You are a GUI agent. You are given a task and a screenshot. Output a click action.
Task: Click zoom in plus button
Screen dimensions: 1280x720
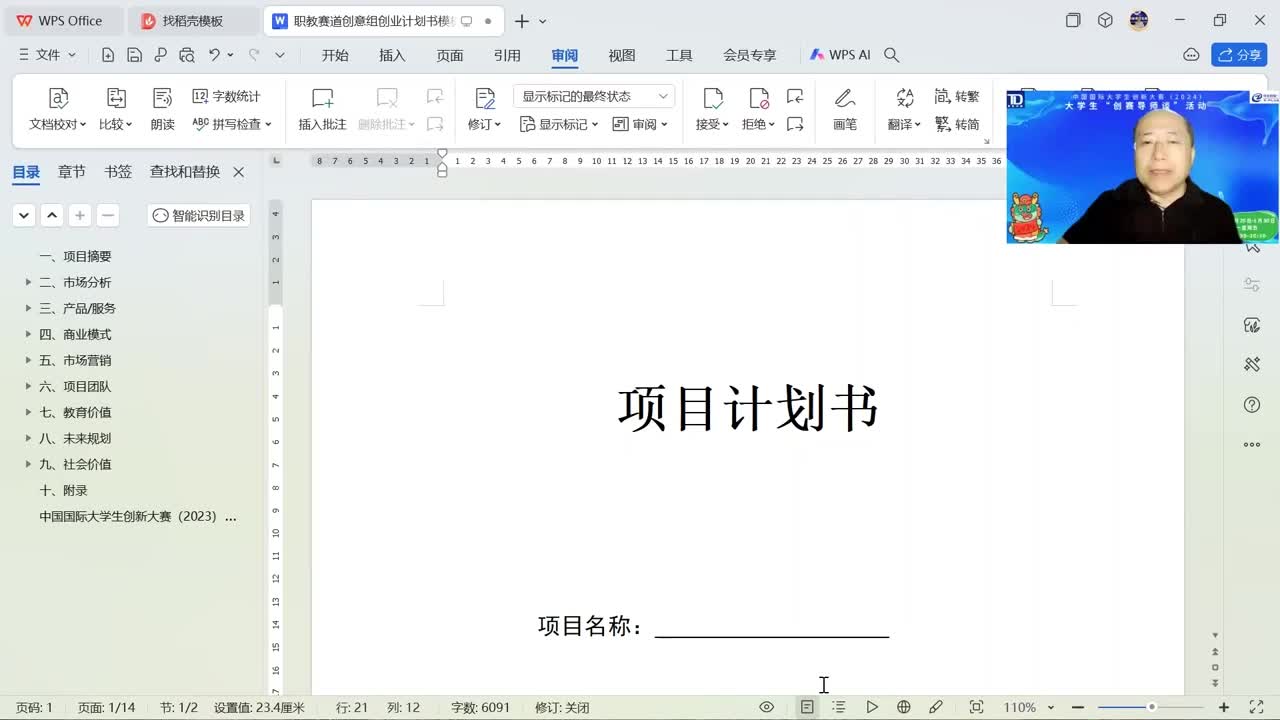(1224, 707)
